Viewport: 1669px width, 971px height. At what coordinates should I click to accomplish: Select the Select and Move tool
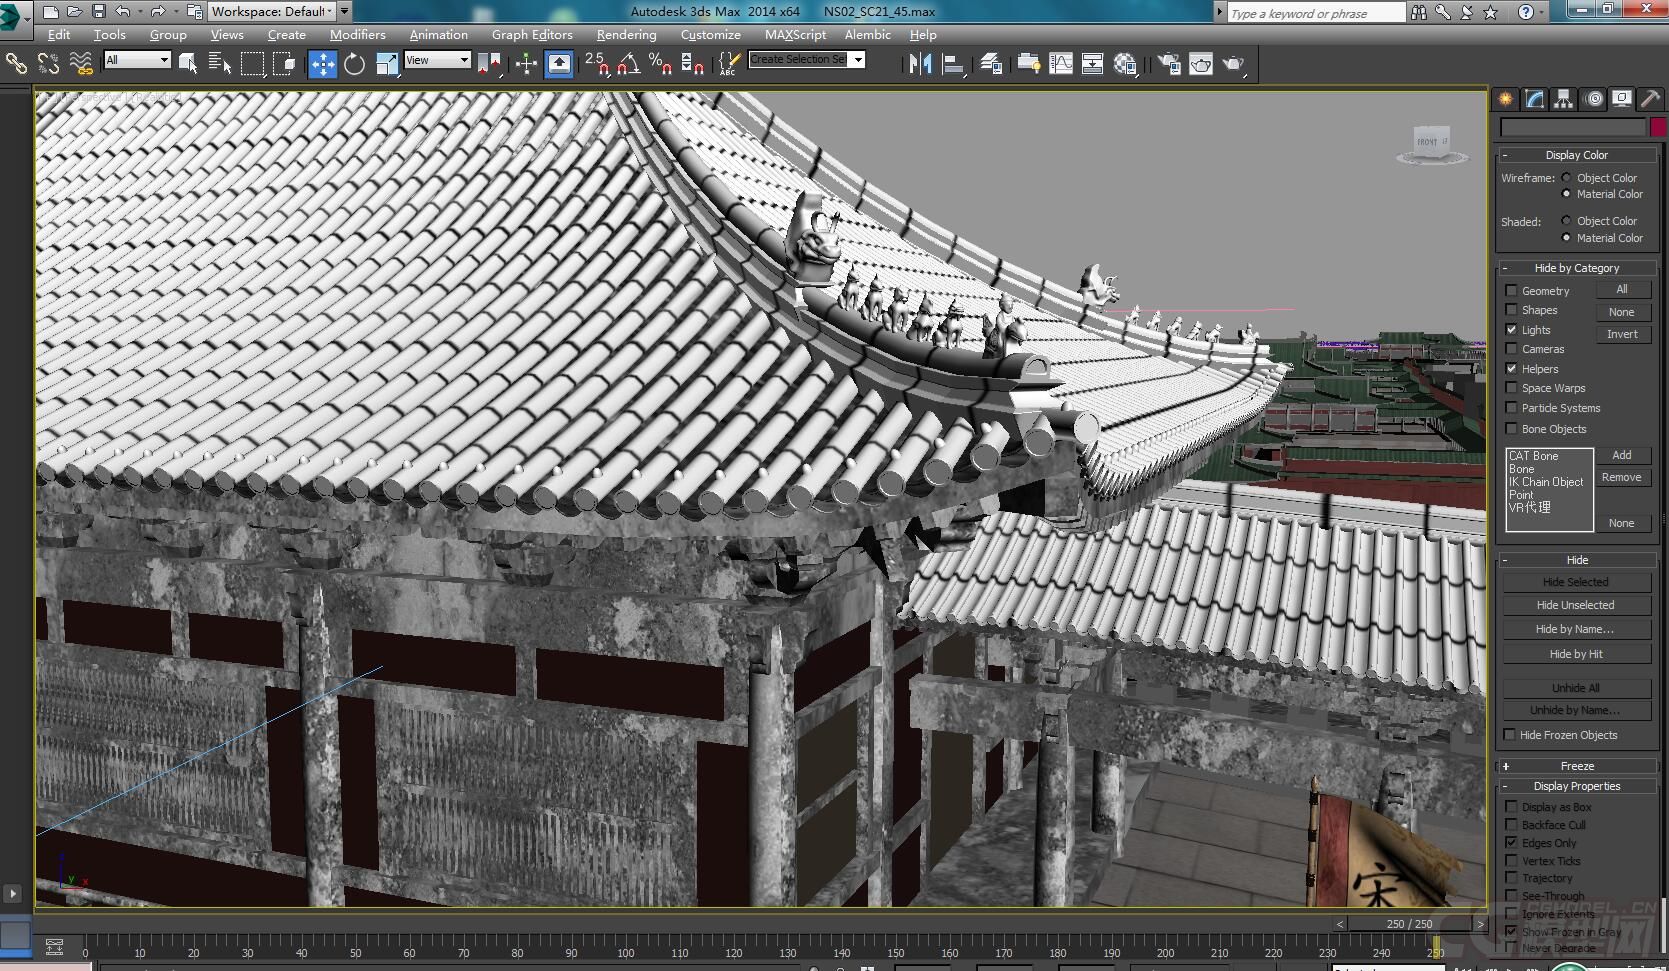pyautogui.click(x=322, y=64)
